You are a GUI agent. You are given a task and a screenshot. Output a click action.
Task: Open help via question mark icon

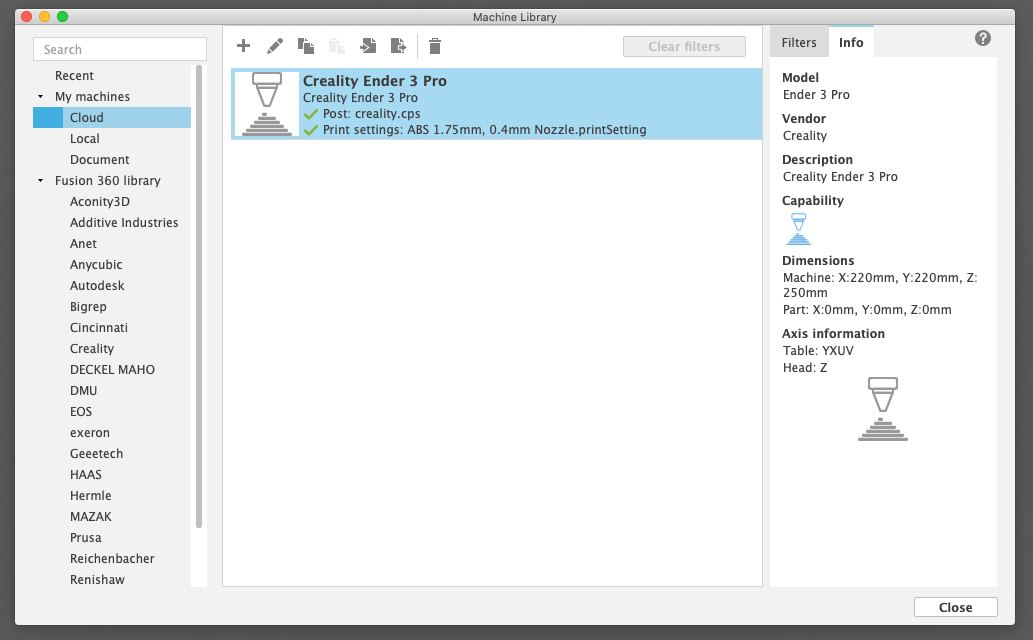(x=982, y=38)
